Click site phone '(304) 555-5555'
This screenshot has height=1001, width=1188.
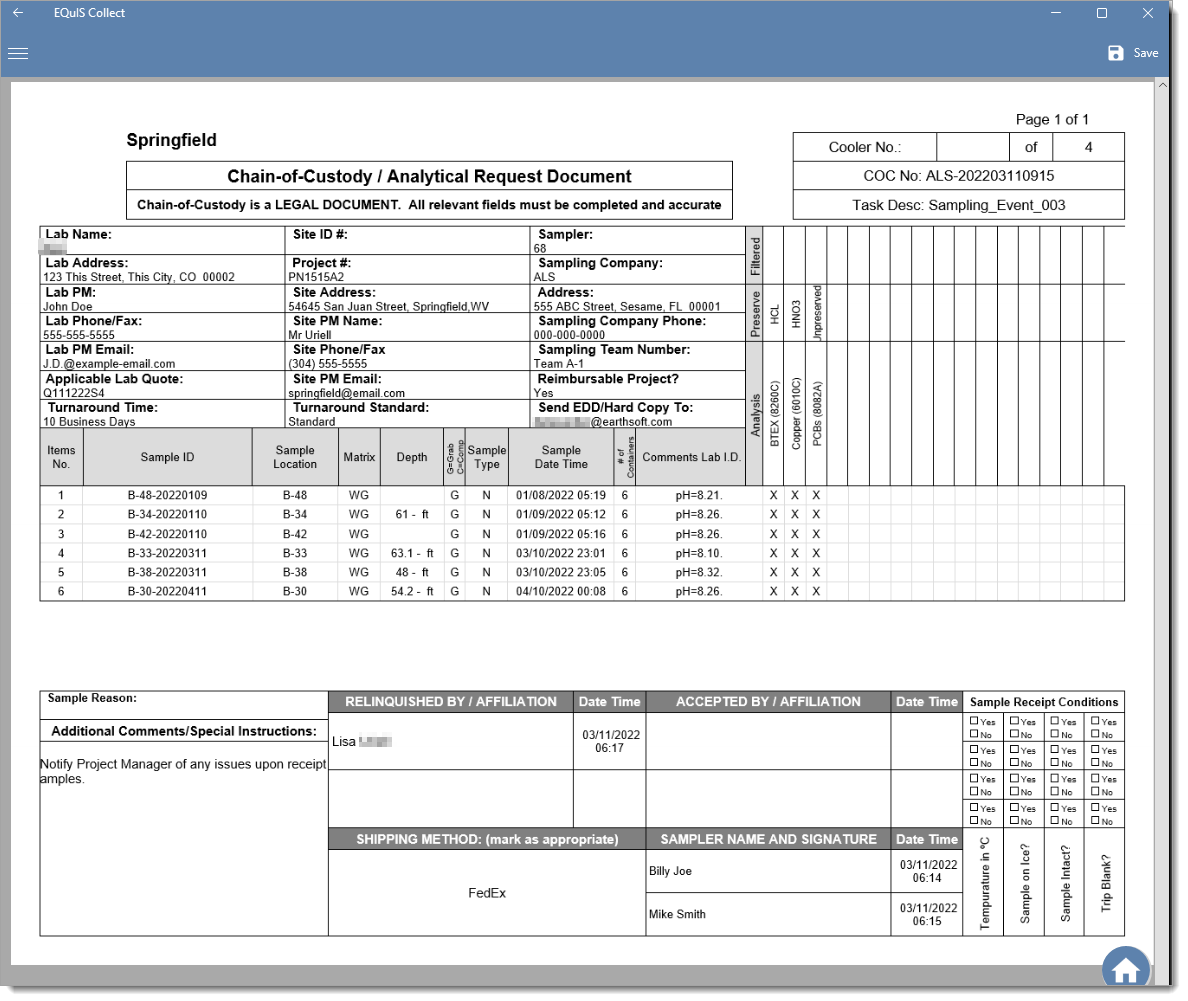coord(327,364)
